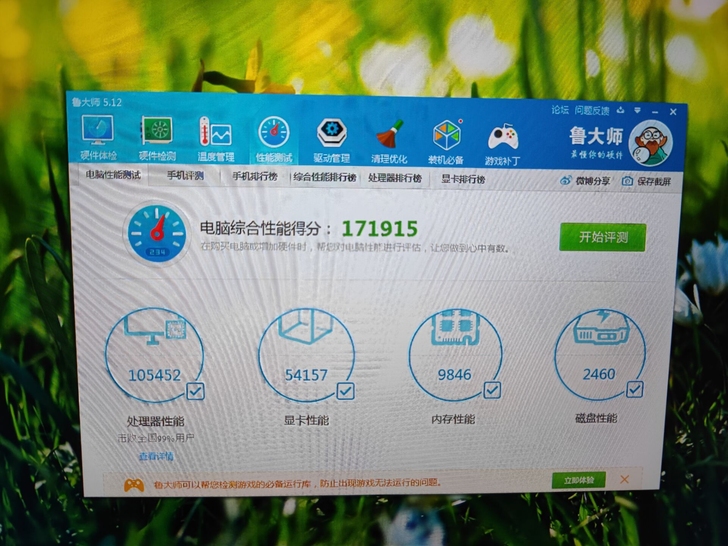The image size is (728, 546).
Task: Open 温度管理 temperature management icon
Action: point(215,139)
